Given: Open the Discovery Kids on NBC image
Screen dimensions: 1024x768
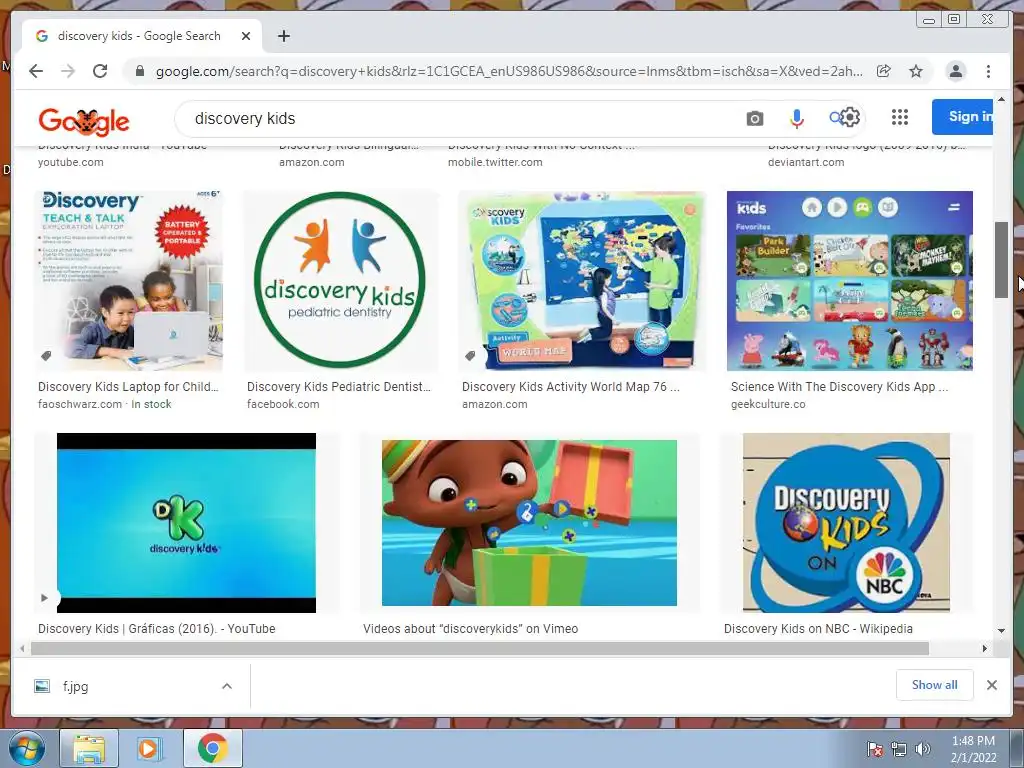Looking at the screenshot, I should click(846, 522).
